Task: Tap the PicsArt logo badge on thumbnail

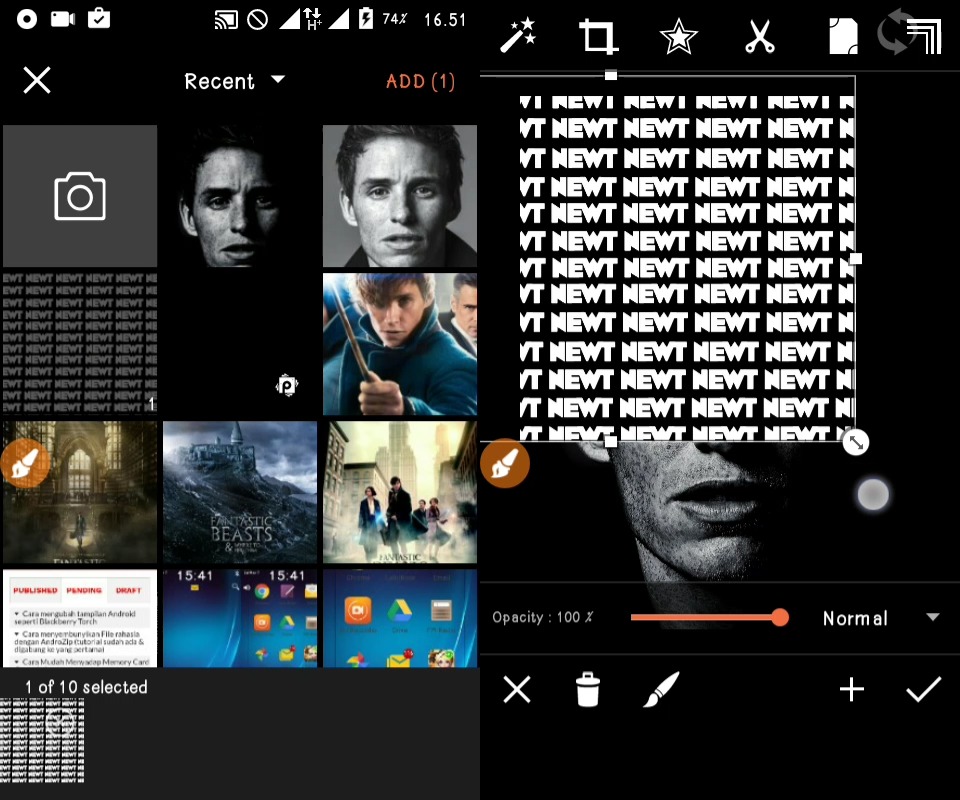Action: coord(287,386)
